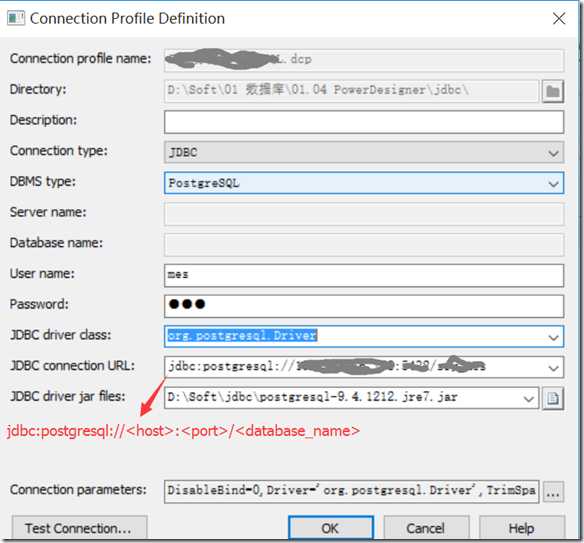Click the folder browse icon beside Directory
Screen dimensions: 584x543
point(553,91)
